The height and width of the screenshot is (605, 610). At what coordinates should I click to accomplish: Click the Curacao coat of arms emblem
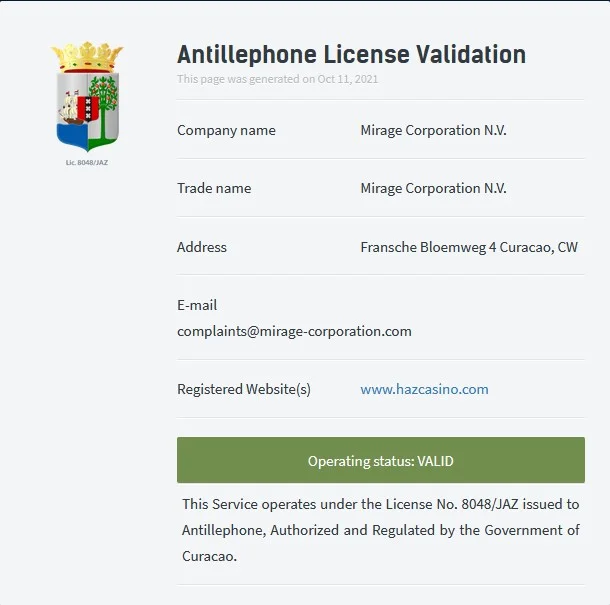pos(87,96)
